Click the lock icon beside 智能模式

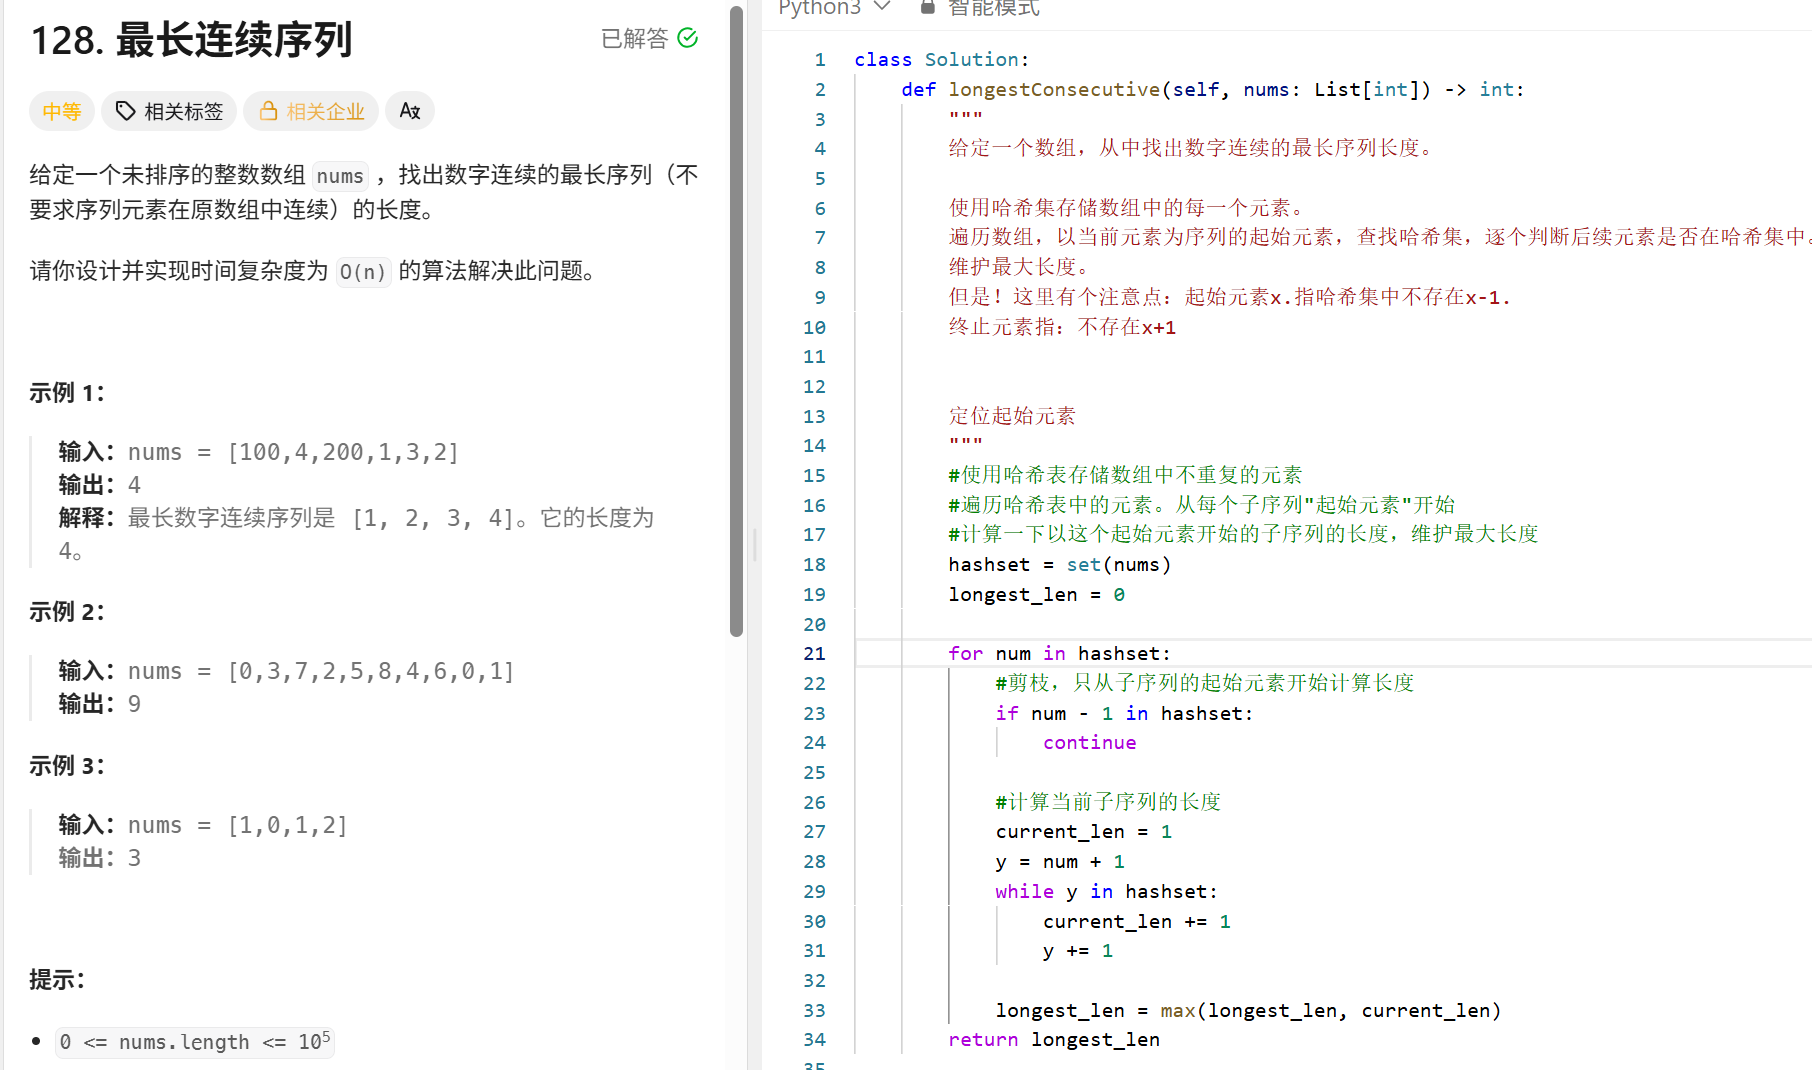click(x=926, y=8)
